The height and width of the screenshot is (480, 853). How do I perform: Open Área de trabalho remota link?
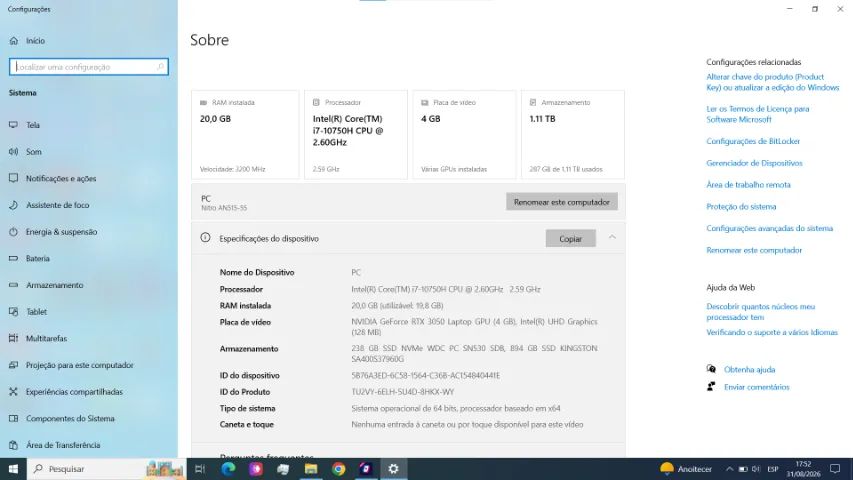pos(748,185)
